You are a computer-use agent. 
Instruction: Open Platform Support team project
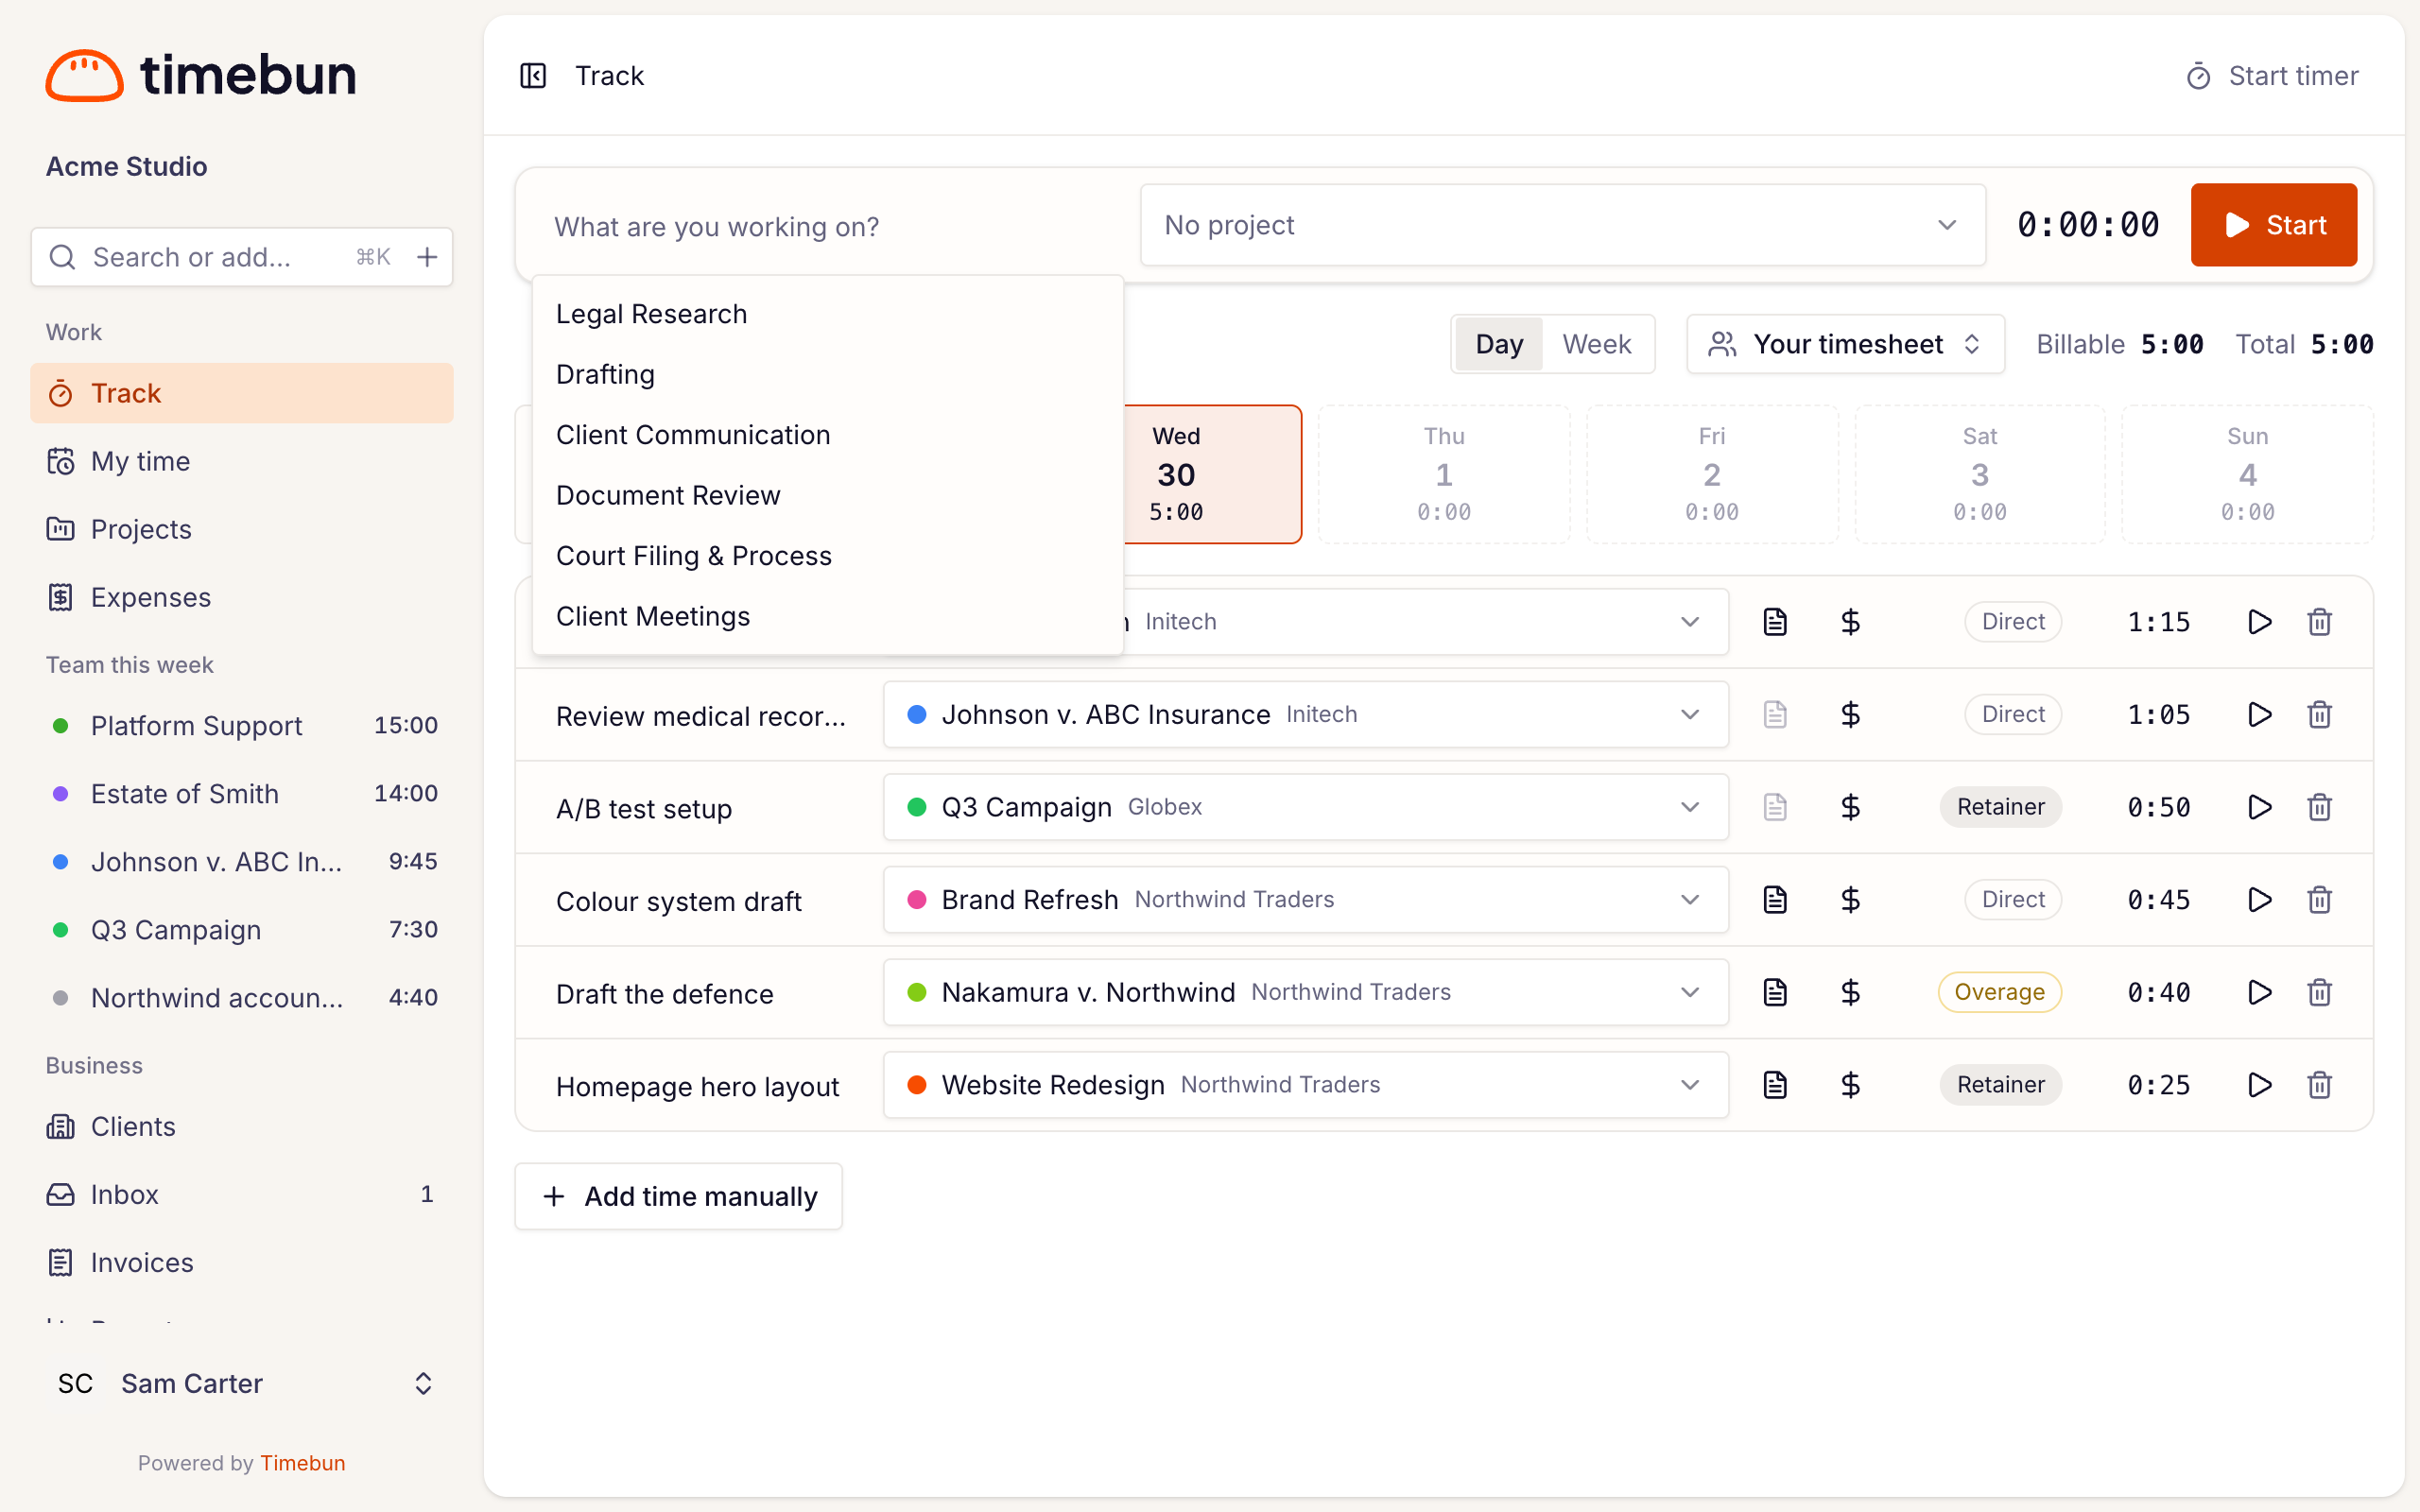click(242, 725)
